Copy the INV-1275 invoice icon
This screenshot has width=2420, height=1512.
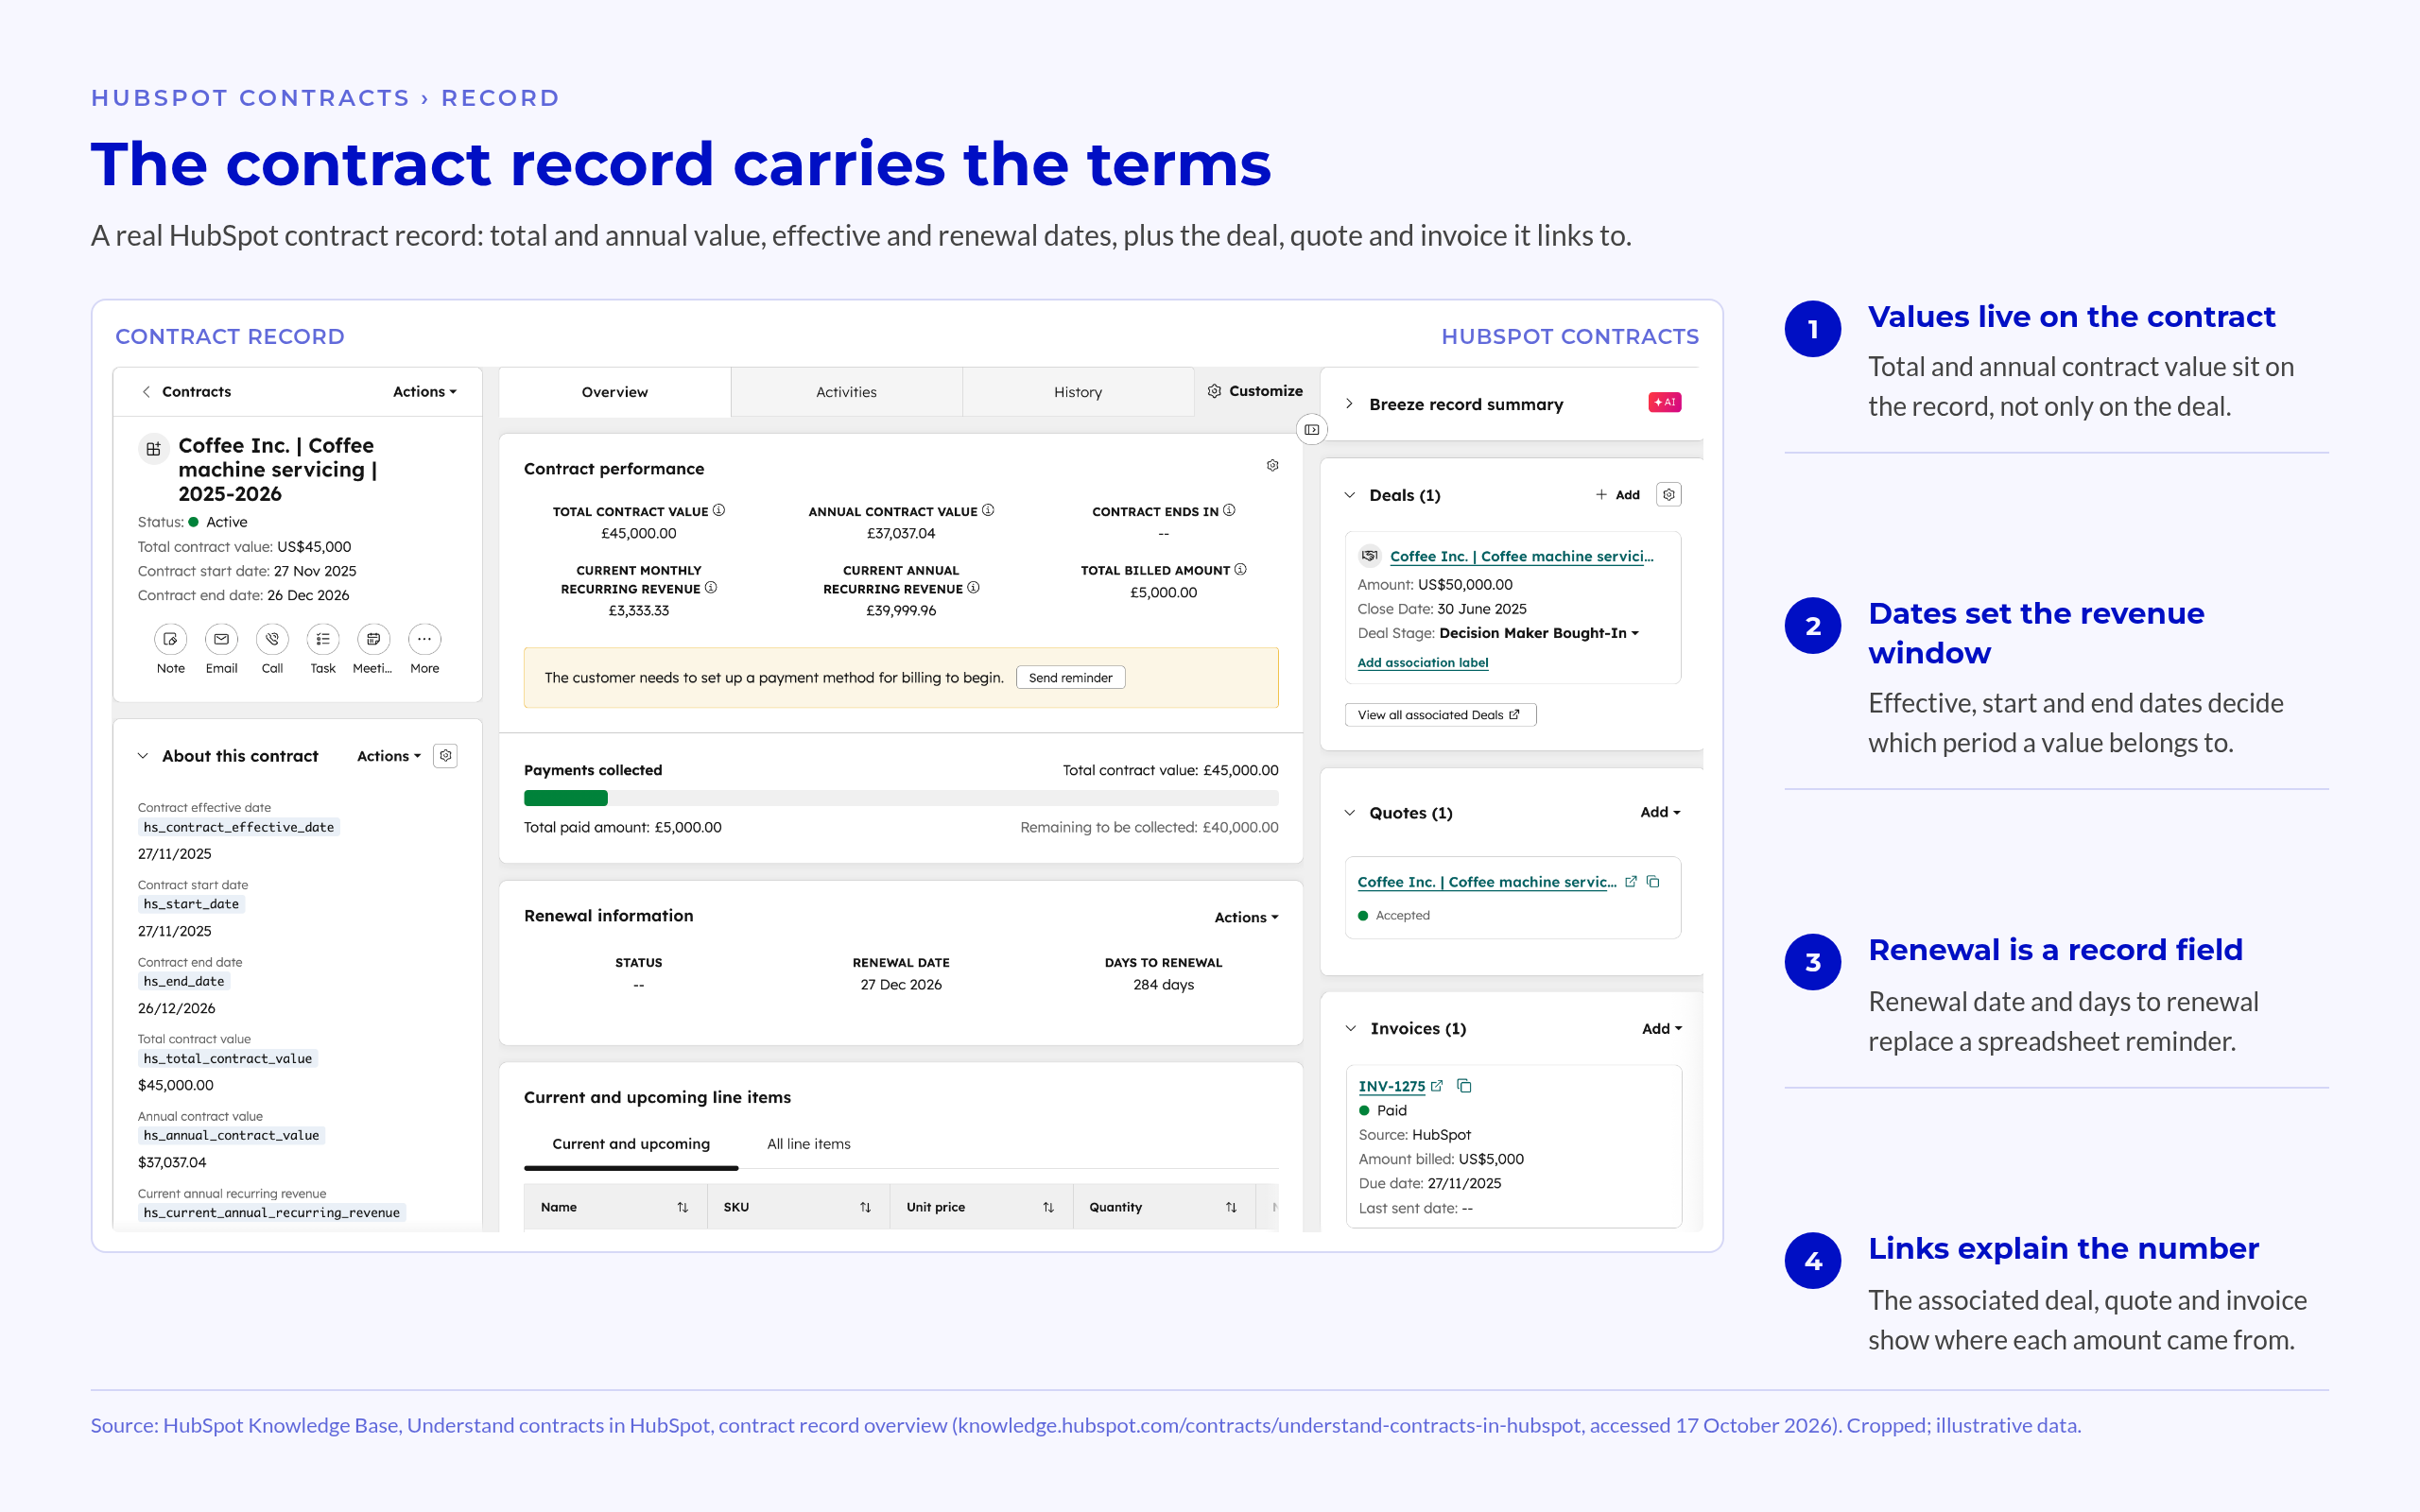(1464, 1085)
